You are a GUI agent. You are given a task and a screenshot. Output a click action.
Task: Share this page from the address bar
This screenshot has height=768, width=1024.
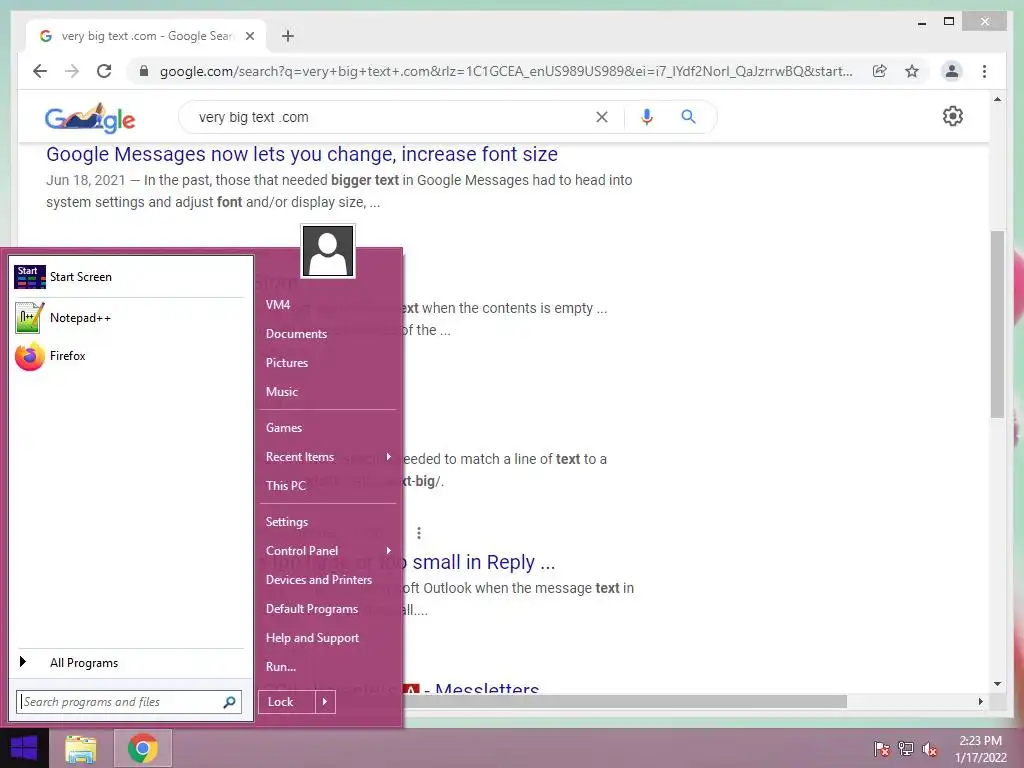coord(880,71)
